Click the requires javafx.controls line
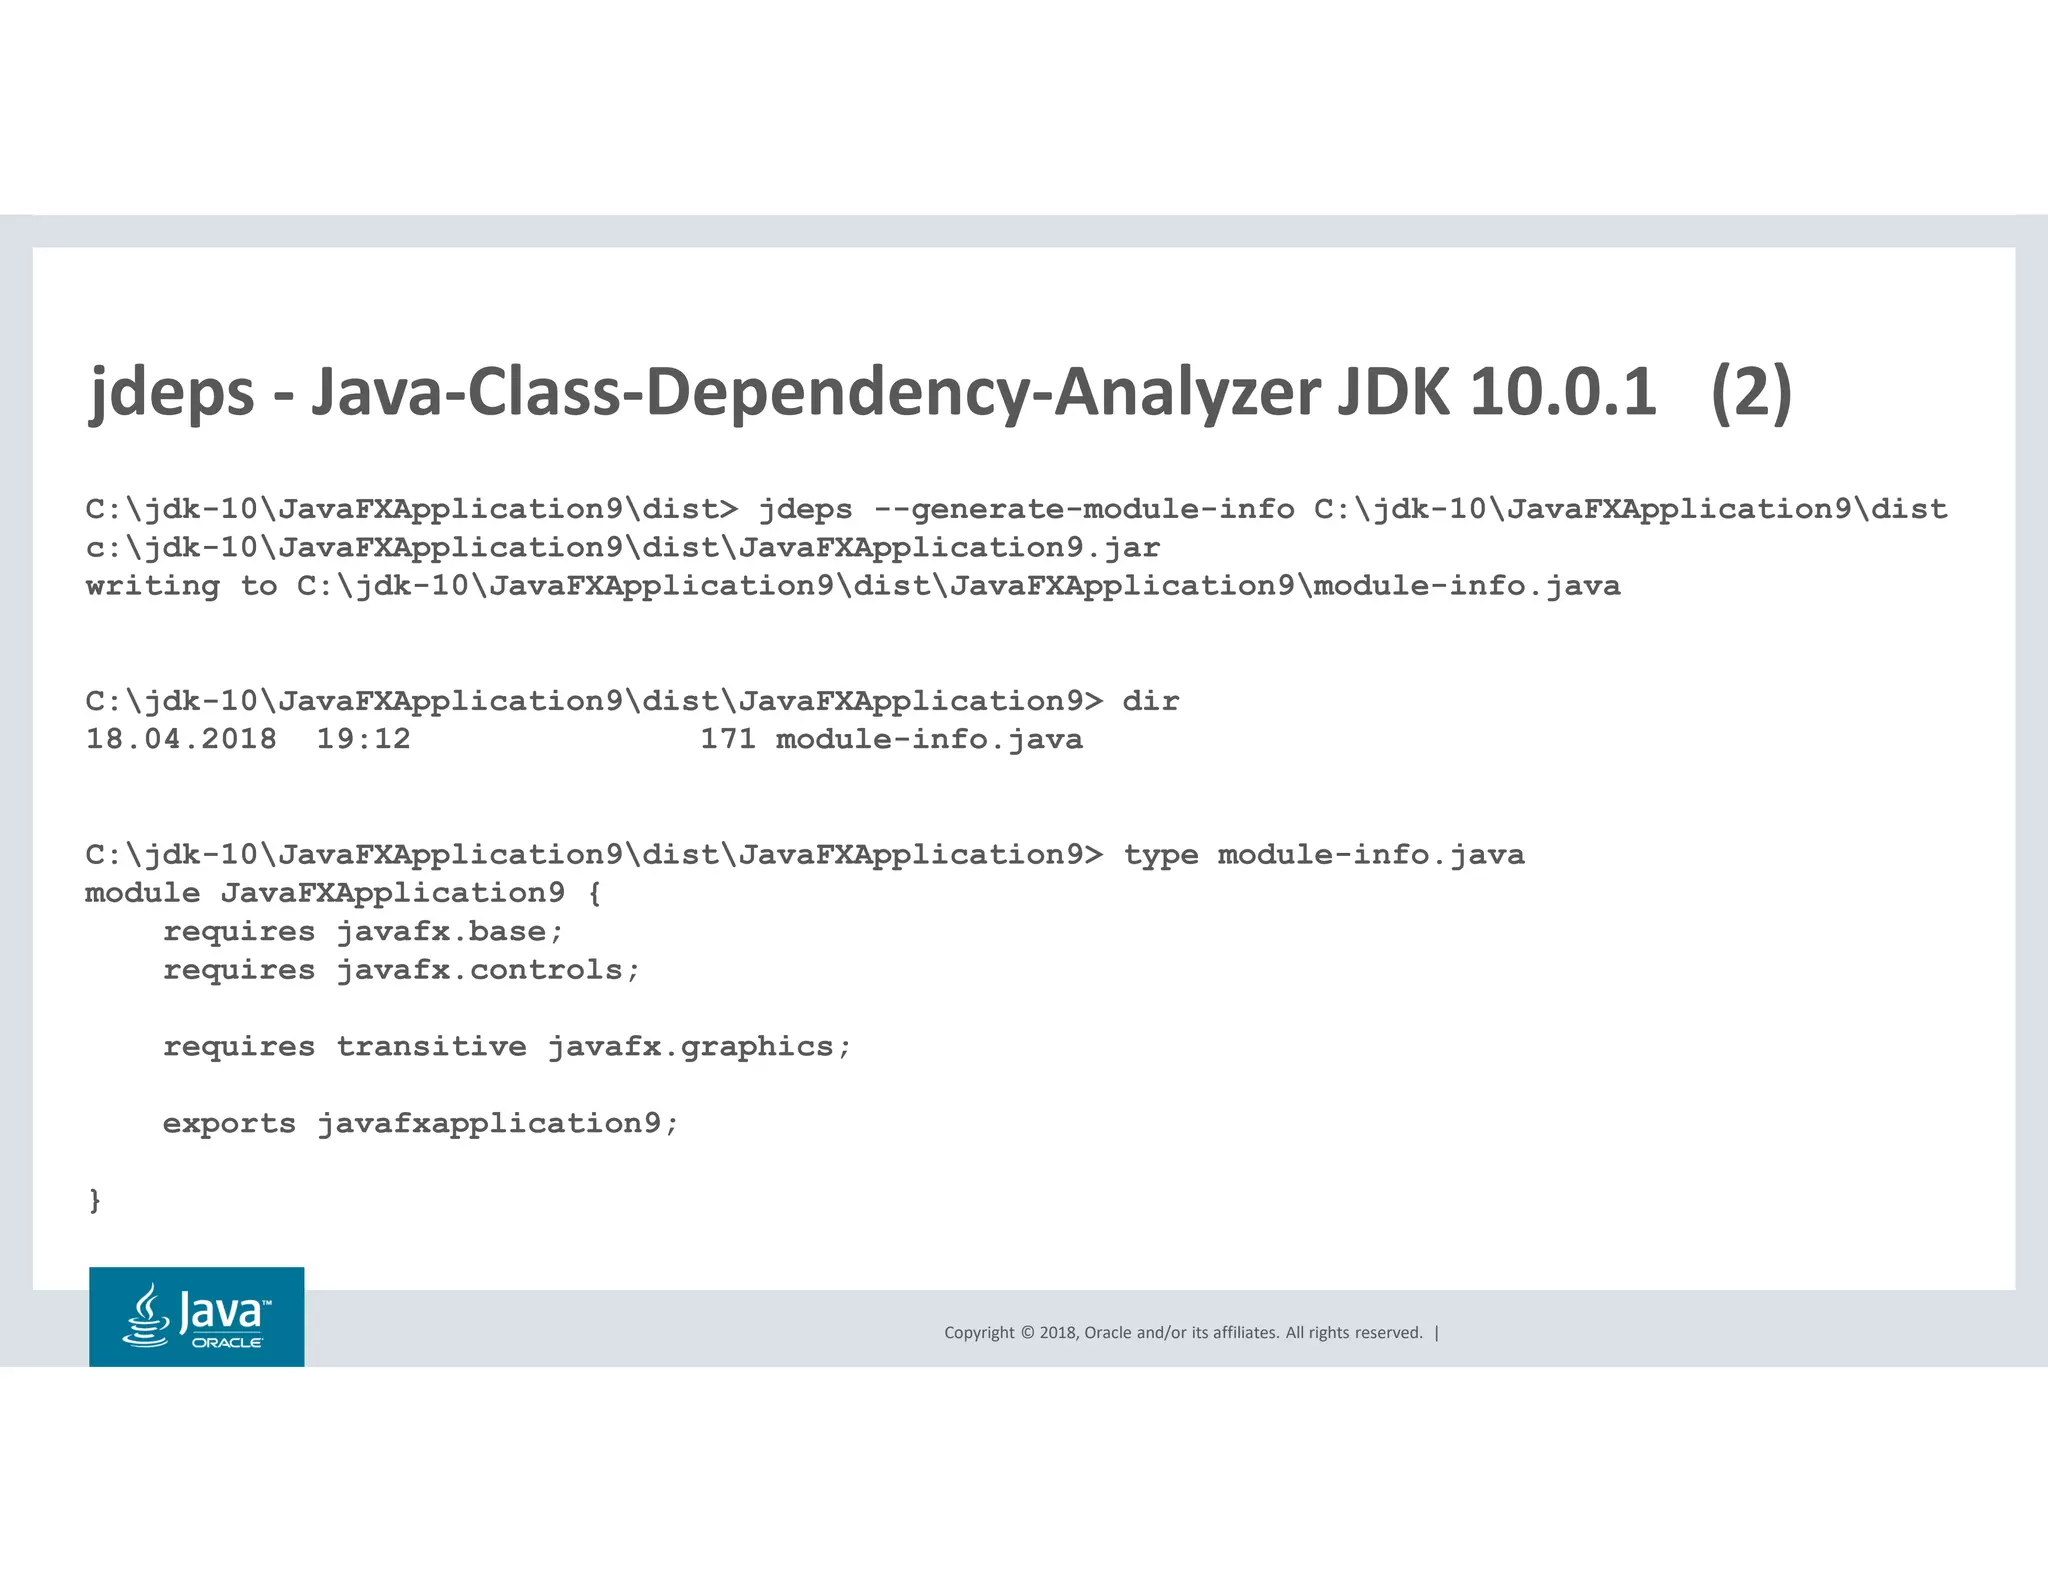2048x1582 pixels. click(x=401, y=970)
